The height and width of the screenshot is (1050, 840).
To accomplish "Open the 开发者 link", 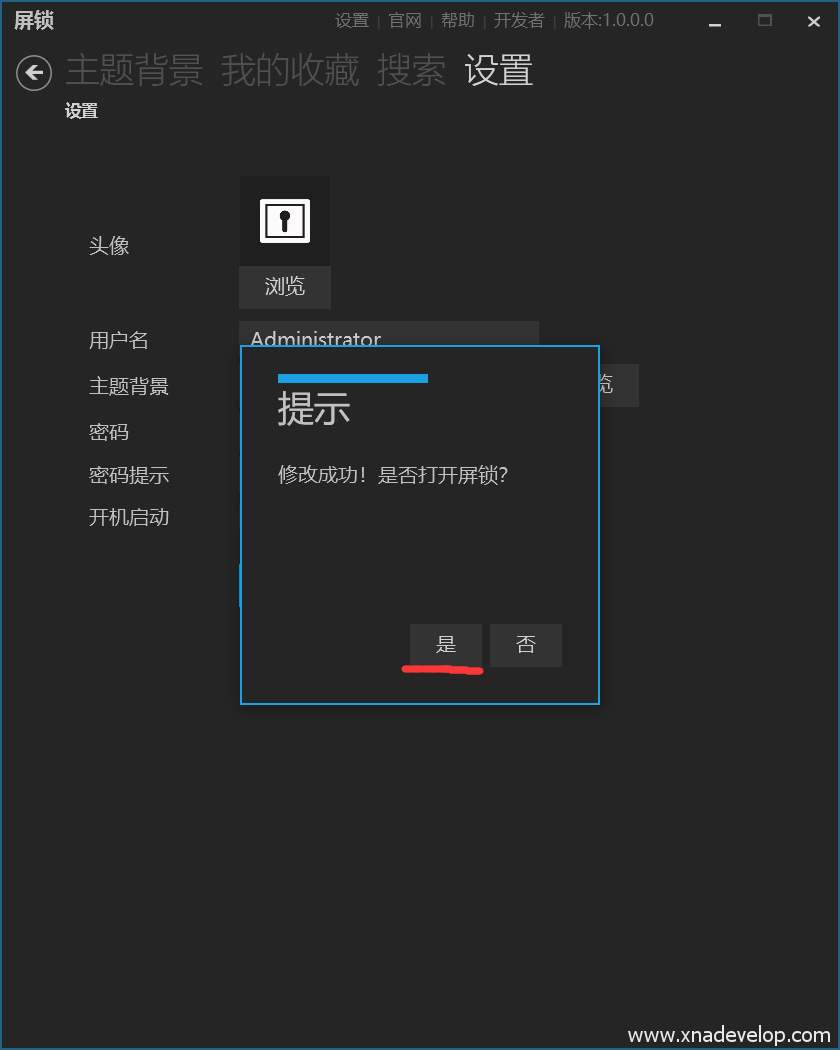I will [519, 21].
